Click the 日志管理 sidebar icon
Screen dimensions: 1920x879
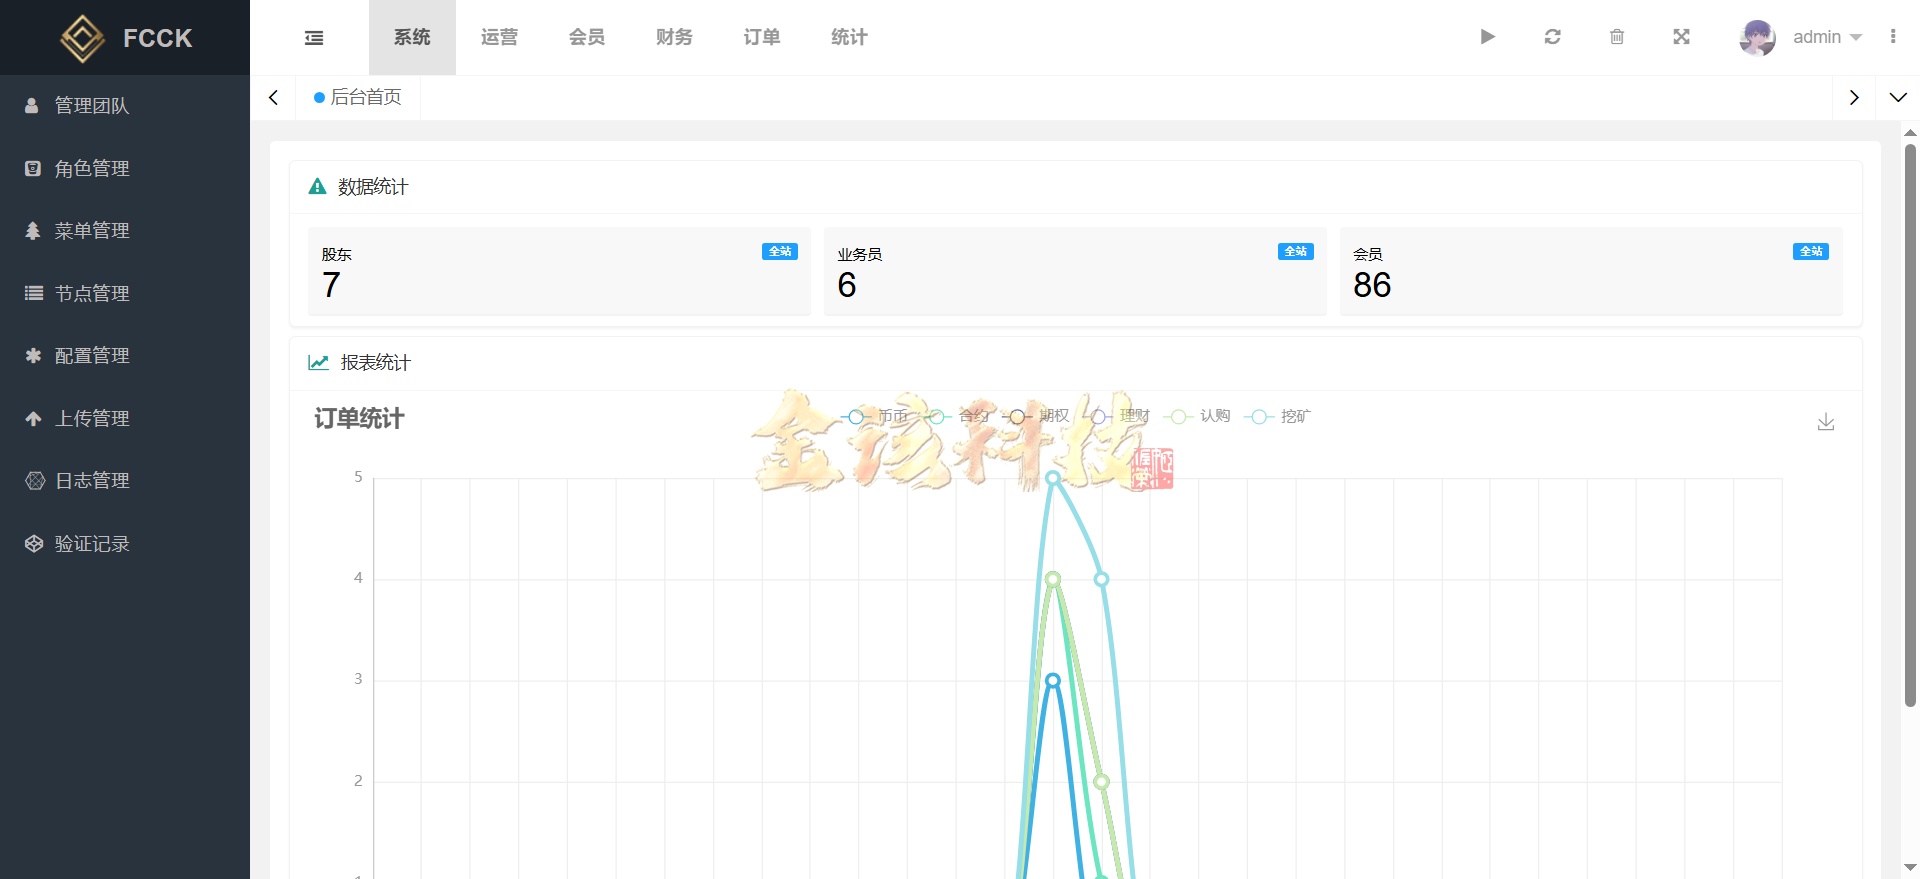pos(35,481)
